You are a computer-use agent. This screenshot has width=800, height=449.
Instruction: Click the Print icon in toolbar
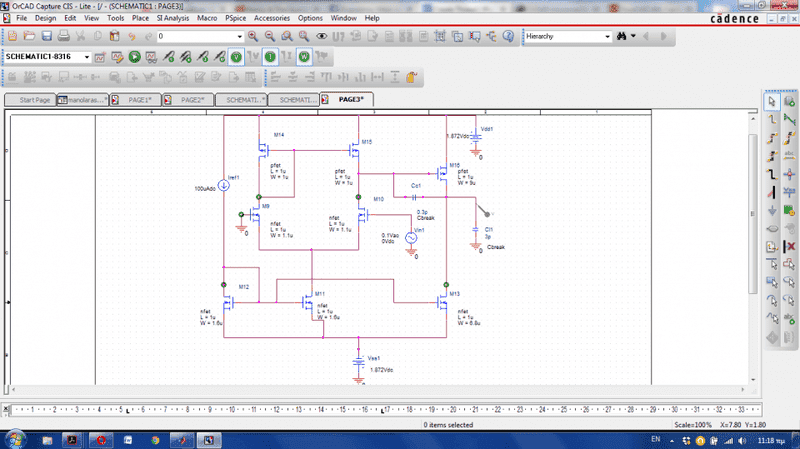tap(62, 37)
